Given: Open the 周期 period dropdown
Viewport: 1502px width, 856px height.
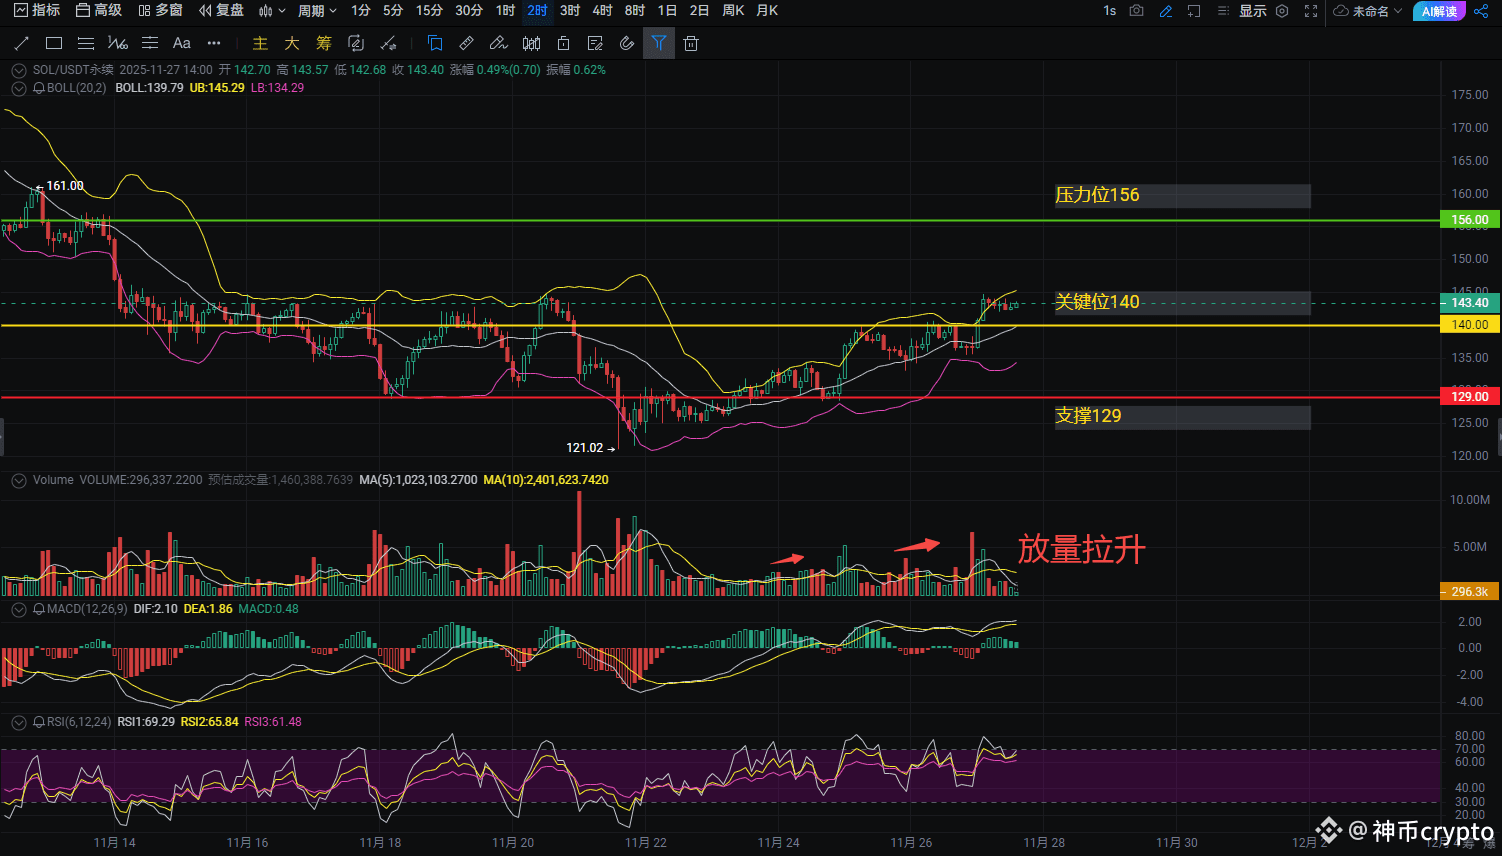Looking at the screenshot, I should pos(317,11).
